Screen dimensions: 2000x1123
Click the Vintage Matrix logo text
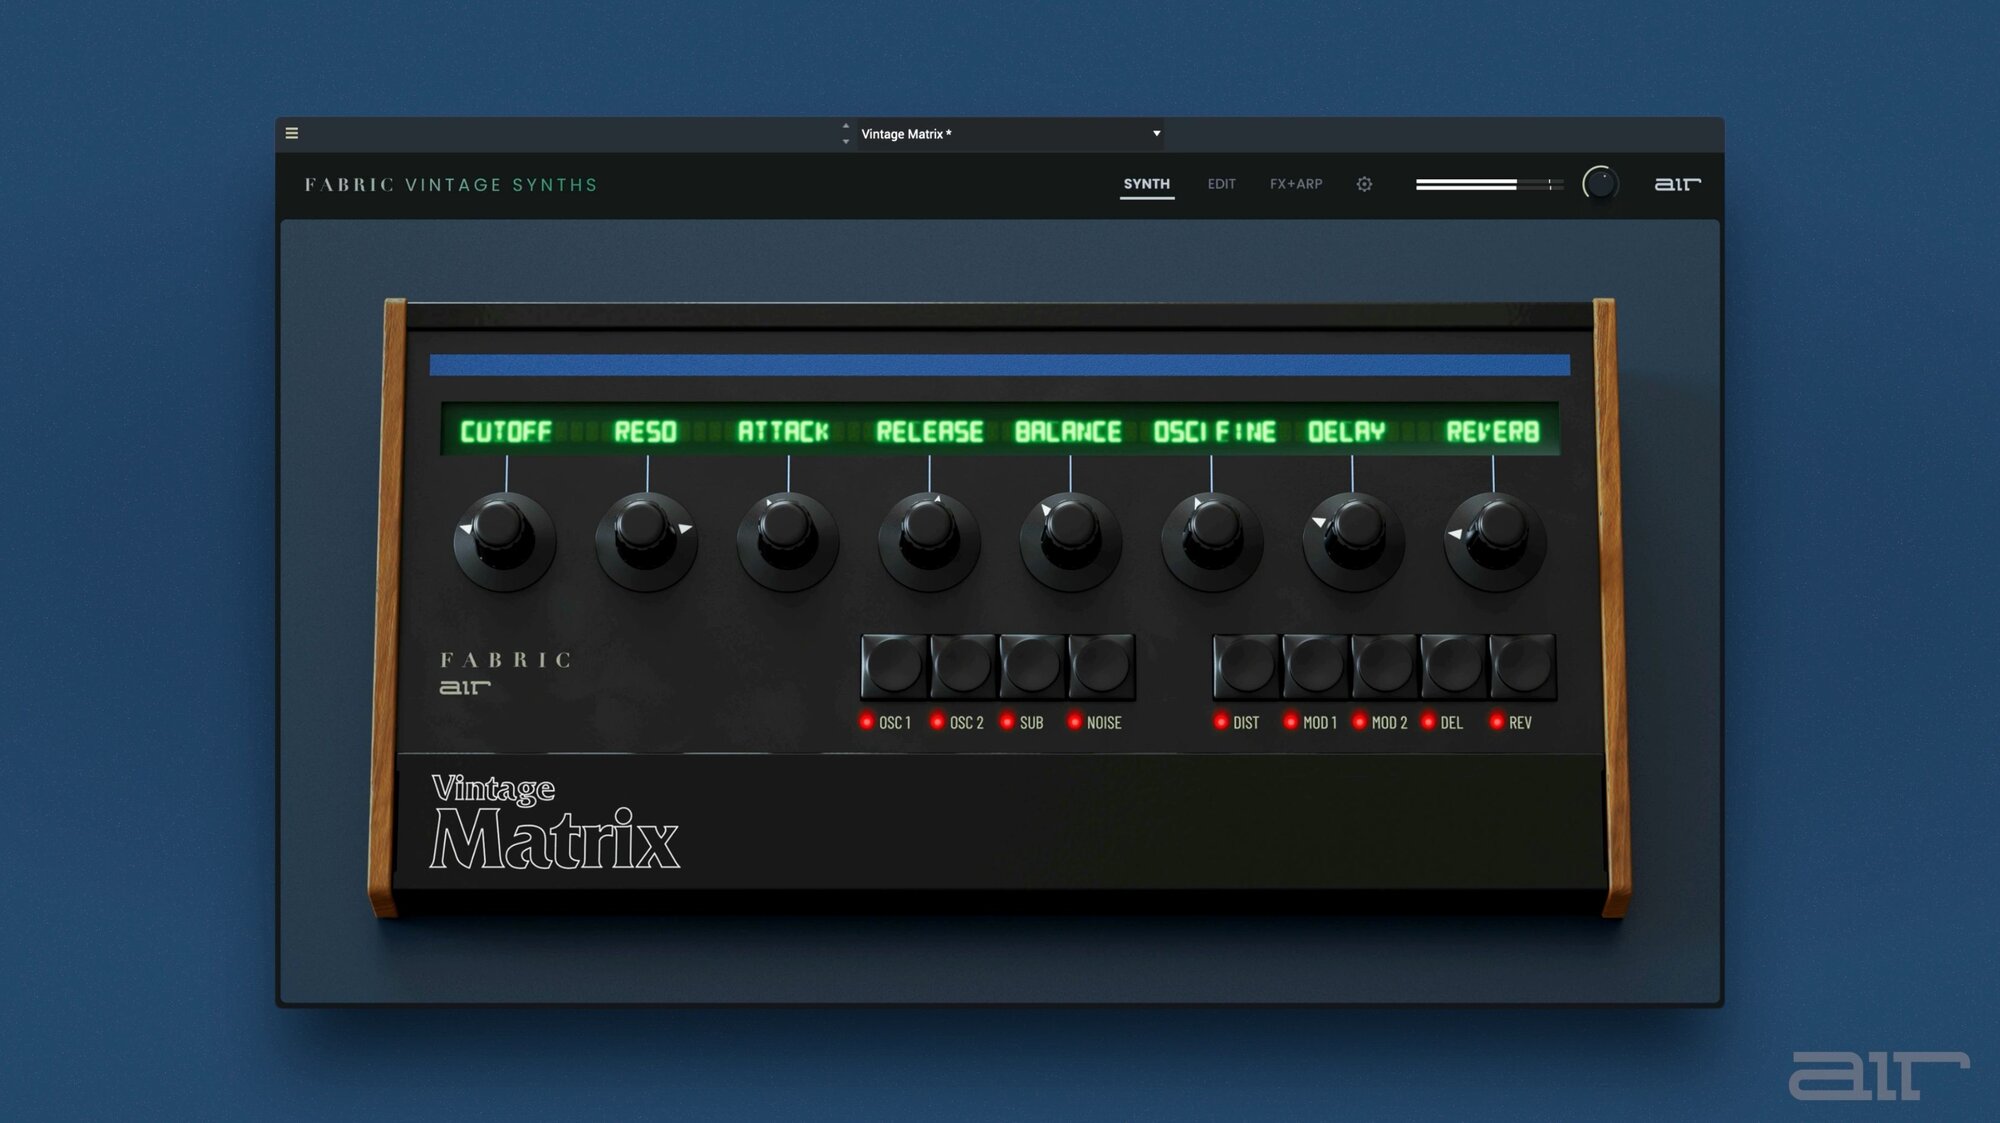point(555,821)
